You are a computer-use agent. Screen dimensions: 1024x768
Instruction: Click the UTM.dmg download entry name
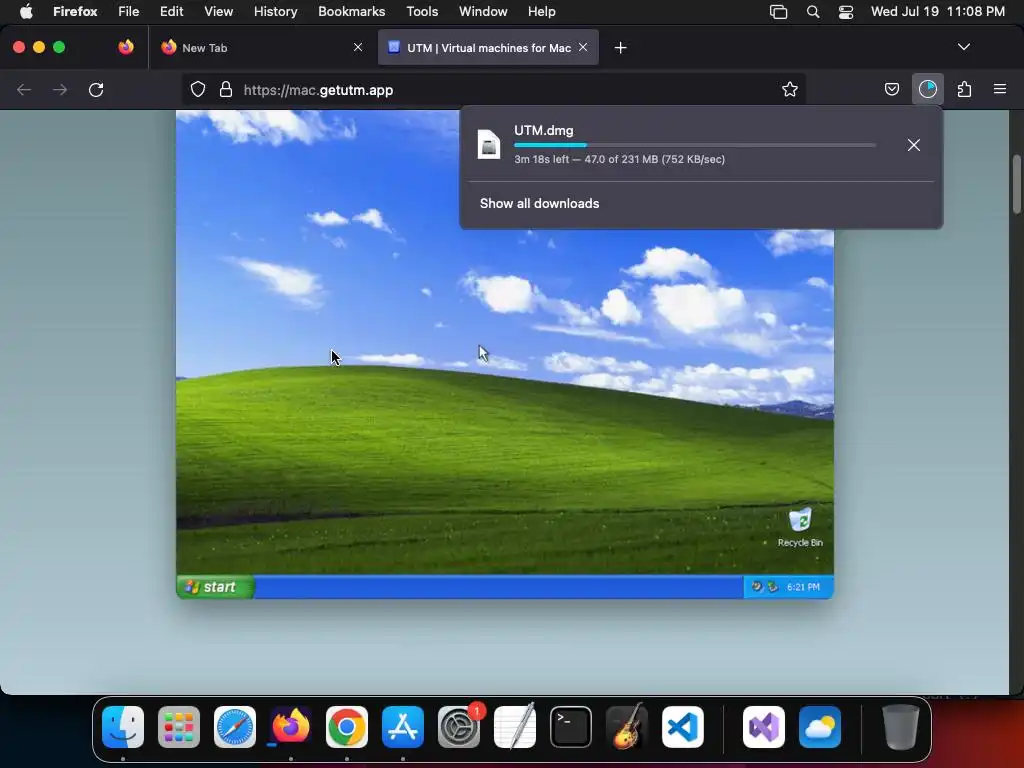(x=543, y=130)
